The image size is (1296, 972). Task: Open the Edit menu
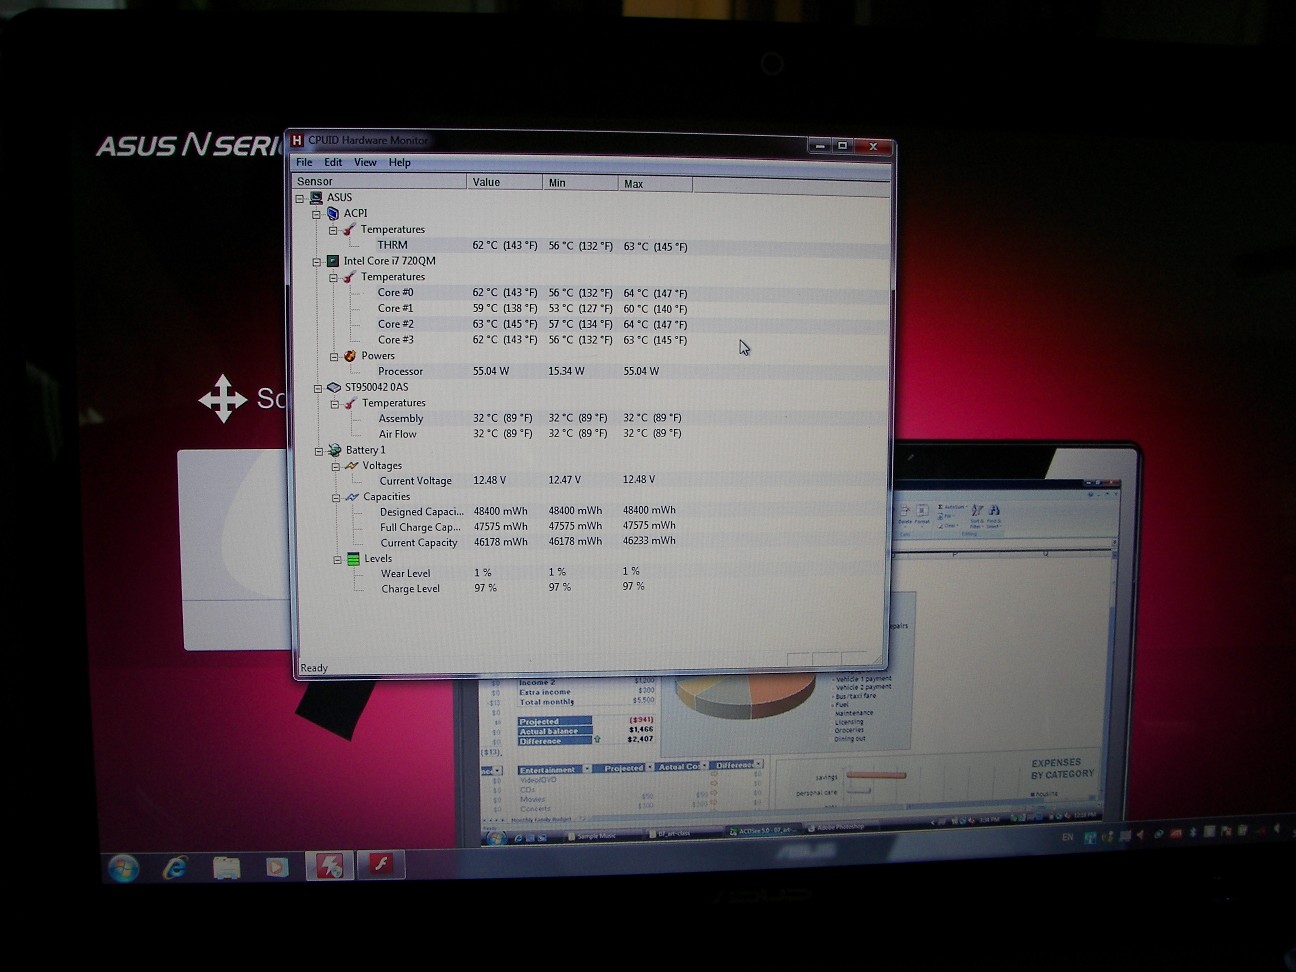[333, 162]
